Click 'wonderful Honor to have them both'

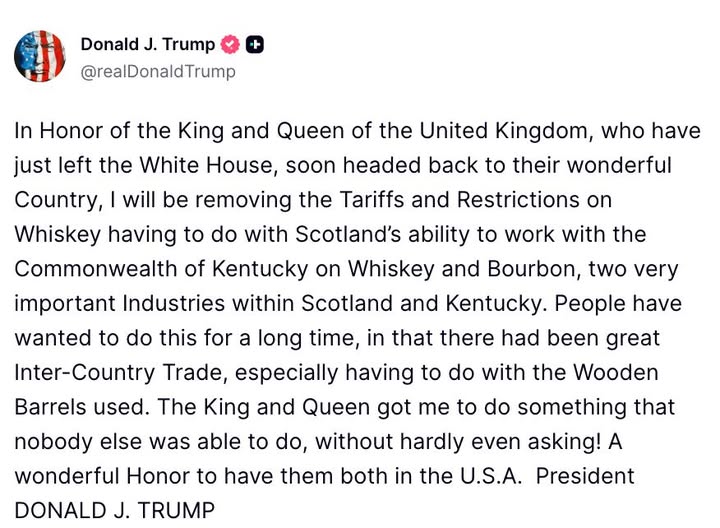[x=165, y=476]
